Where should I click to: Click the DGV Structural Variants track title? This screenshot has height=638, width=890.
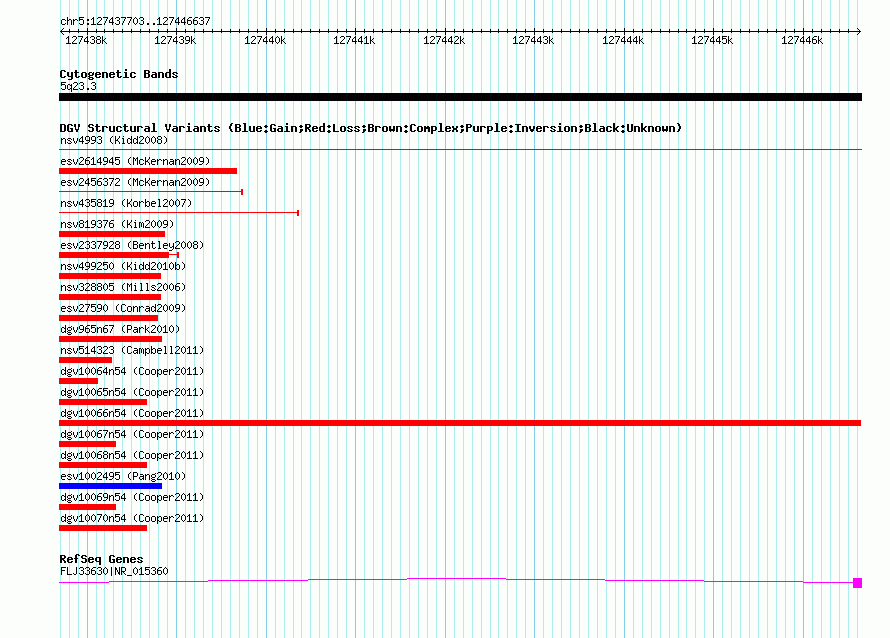point(370,128)
